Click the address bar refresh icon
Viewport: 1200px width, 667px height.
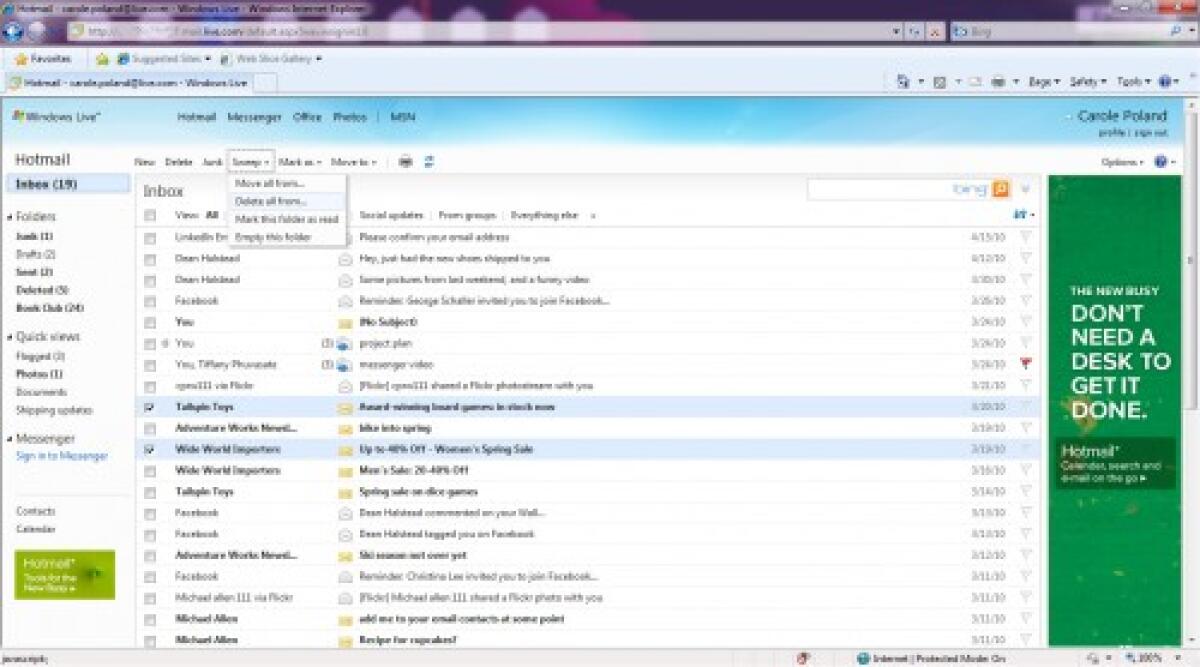(x=916, y=32)
